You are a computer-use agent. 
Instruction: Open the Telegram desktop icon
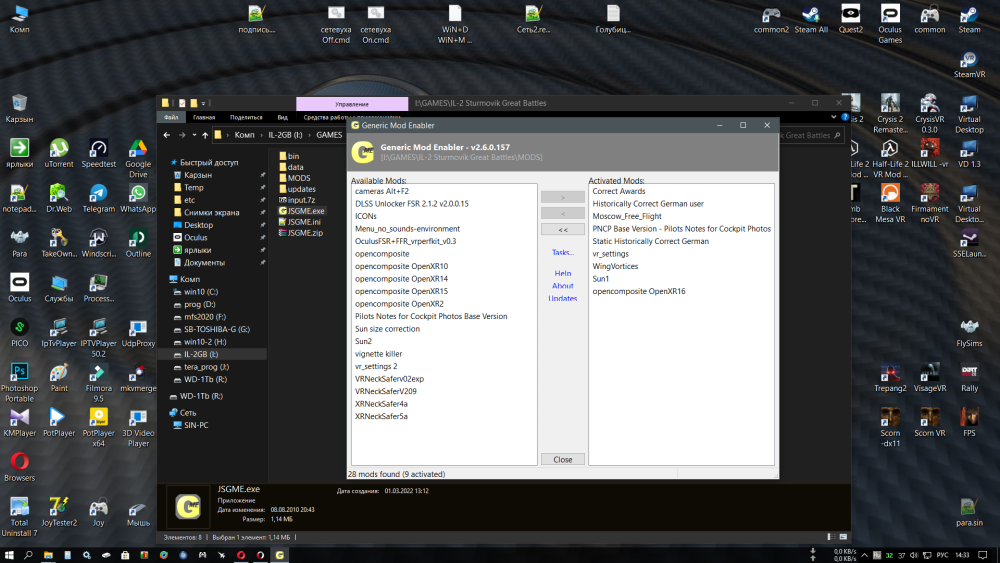tap(98, 194)
